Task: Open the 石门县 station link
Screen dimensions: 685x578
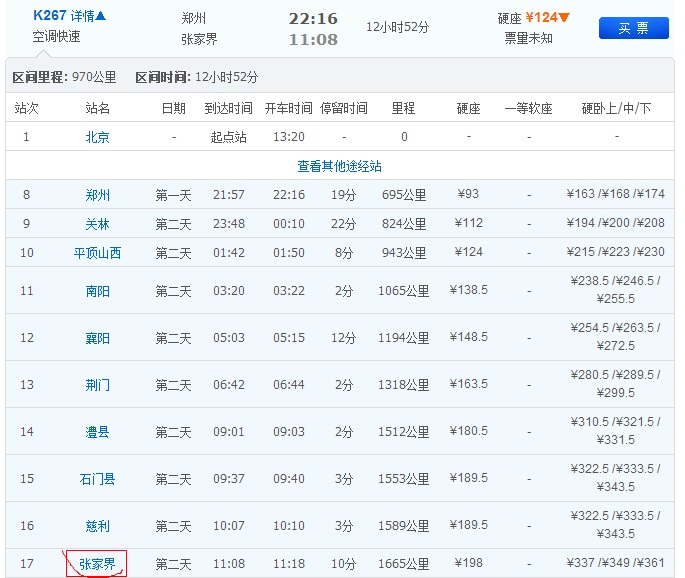Action: click(97, 479)
